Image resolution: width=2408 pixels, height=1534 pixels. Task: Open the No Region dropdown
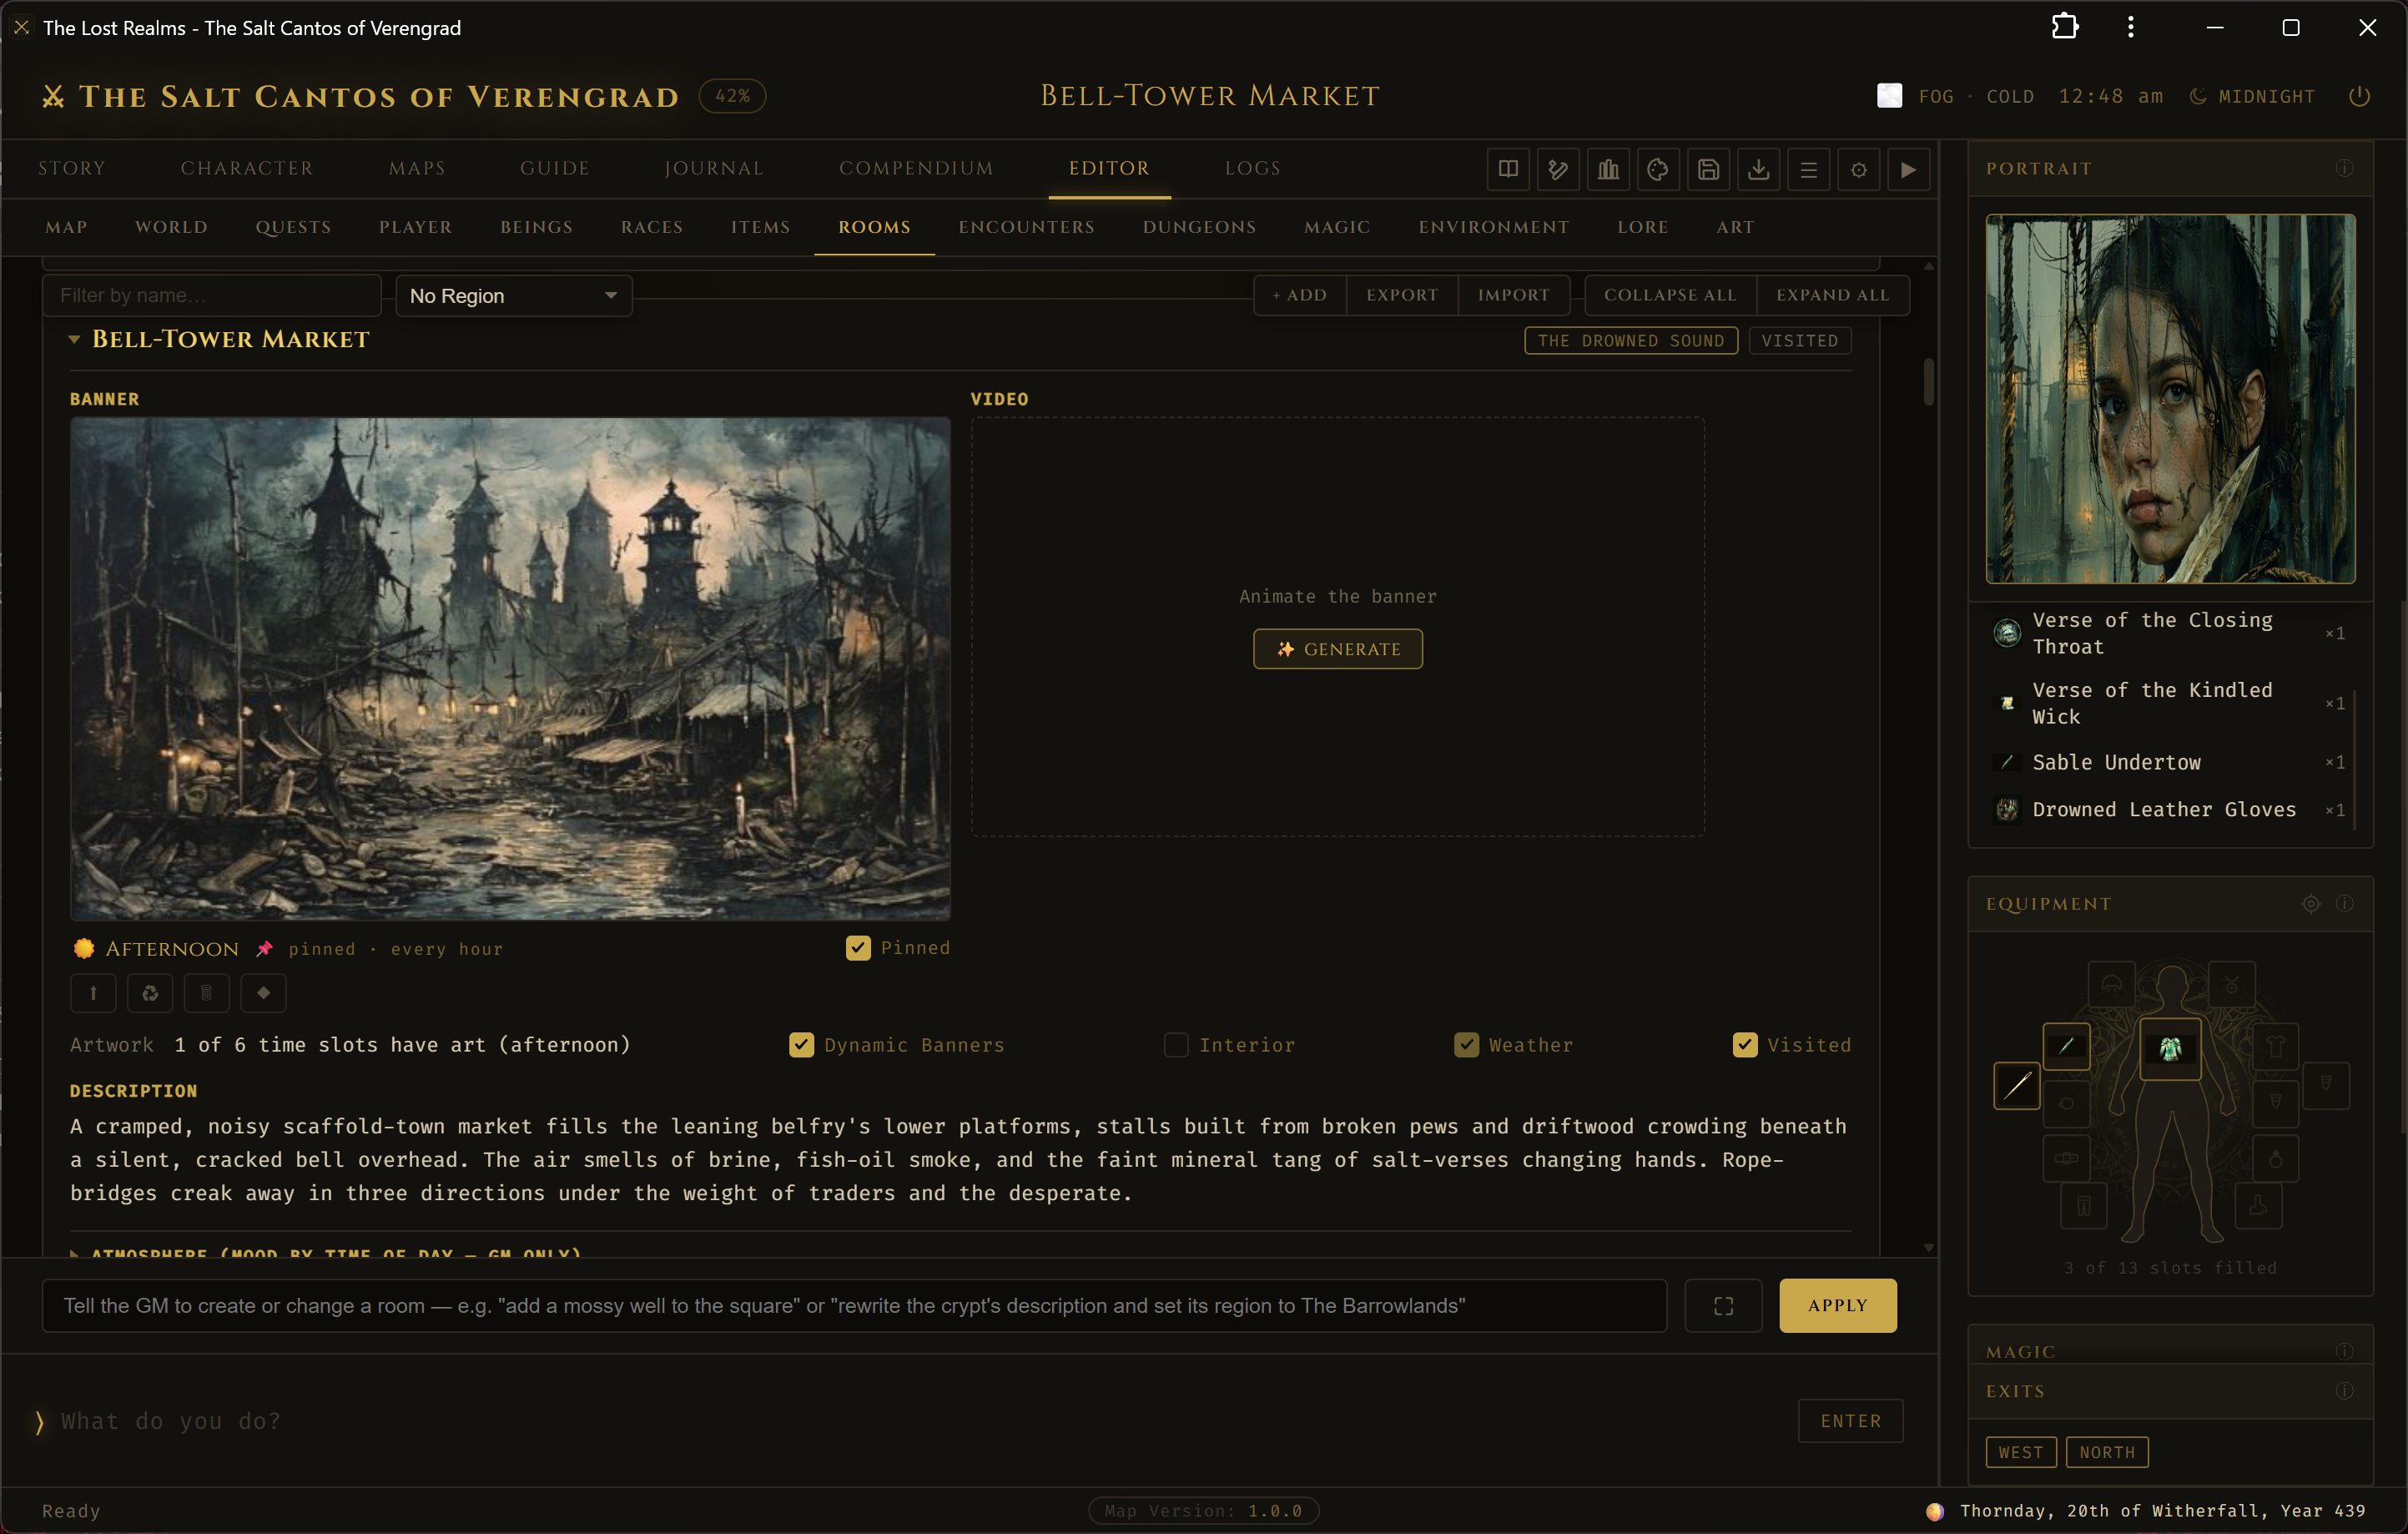coord(514,296)
